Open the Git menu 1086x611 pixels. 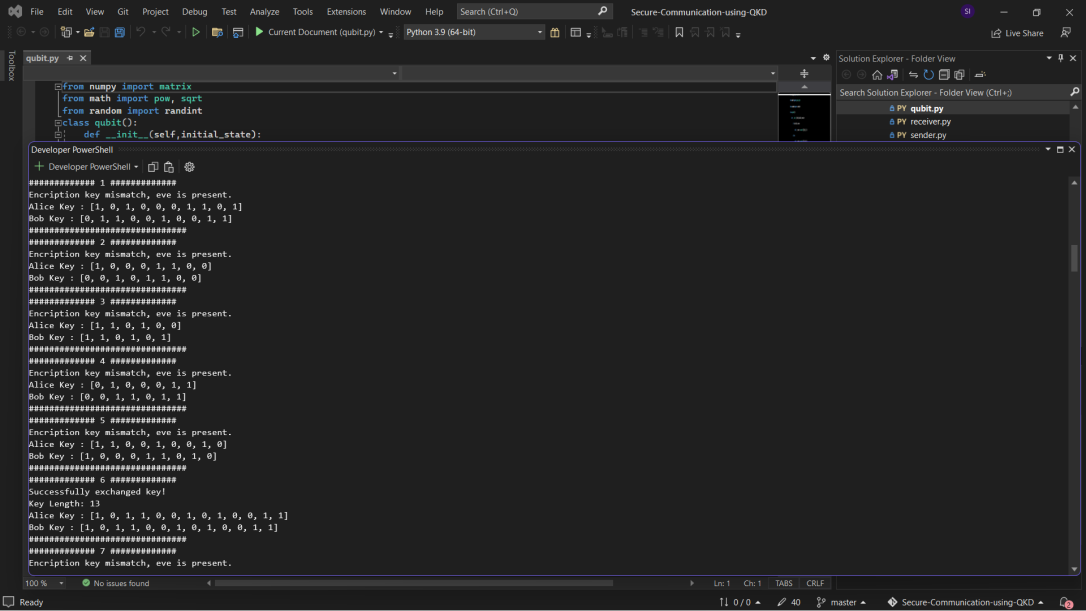pyautogui.click(x=123, y=12)
